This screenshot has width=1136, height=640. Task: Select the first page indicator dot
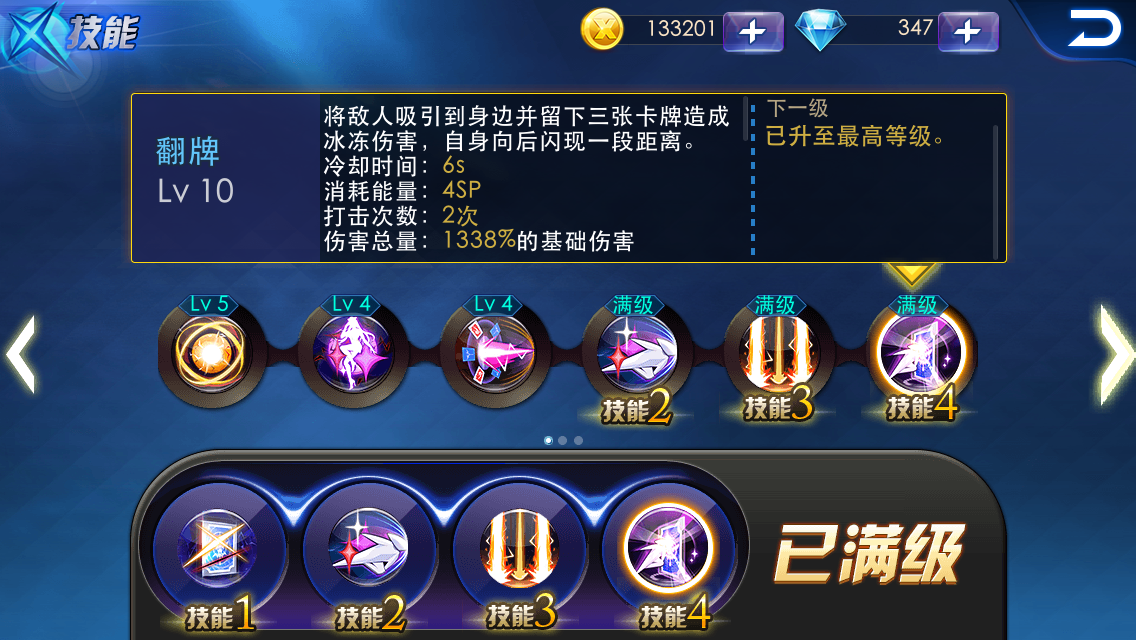coord(548,440)
